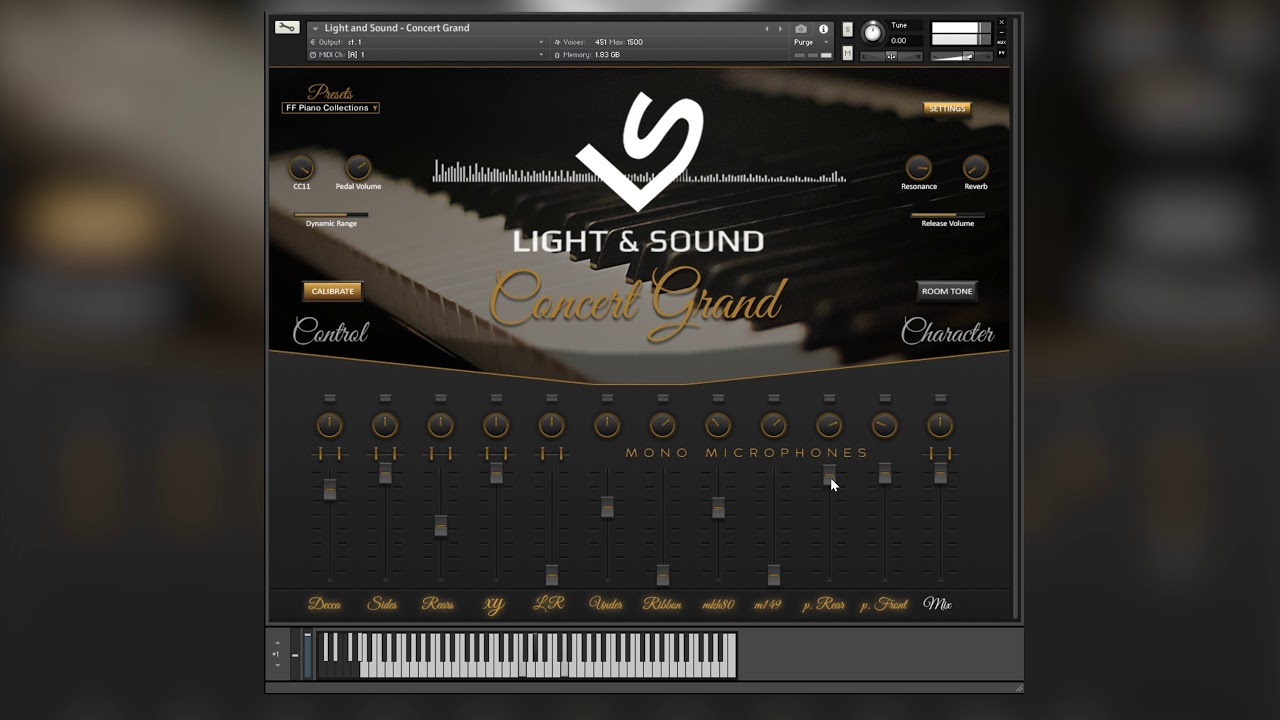Open the FF Piano Collections presets dropdown
Image resolution: width=1280 pixels, height=720 pixels.
(331, 108)
